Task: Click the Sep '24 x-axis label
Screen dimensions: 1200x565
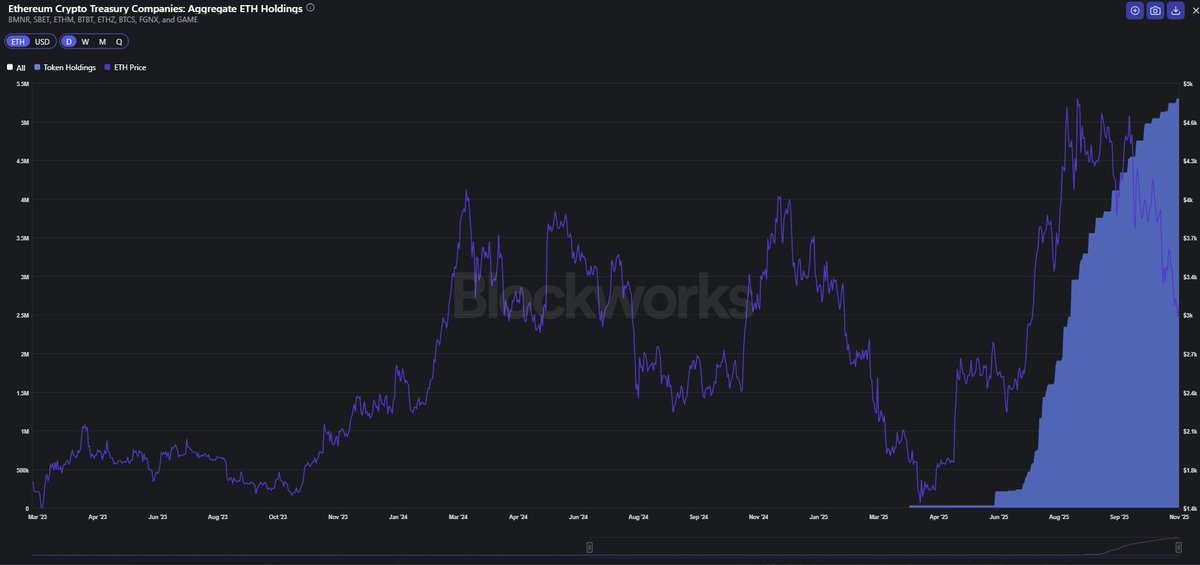Action: click(699, 517)
